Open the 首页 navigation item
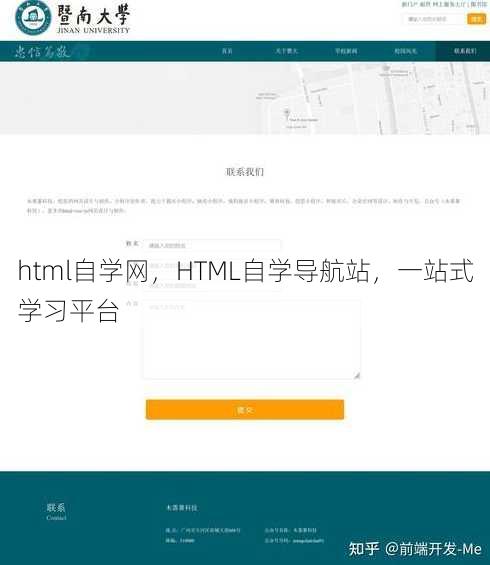 tap(227, 51)
